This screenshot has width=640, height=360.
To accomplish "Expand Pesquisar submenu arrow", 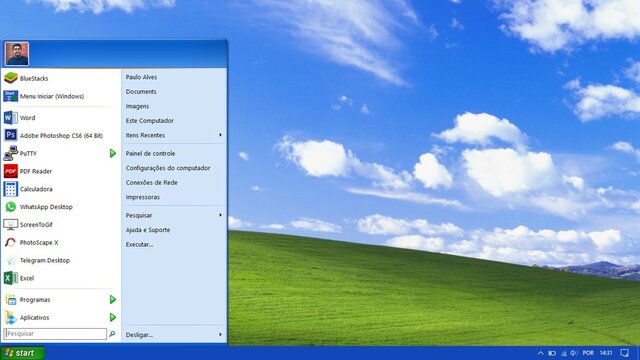I will [220, 215].
